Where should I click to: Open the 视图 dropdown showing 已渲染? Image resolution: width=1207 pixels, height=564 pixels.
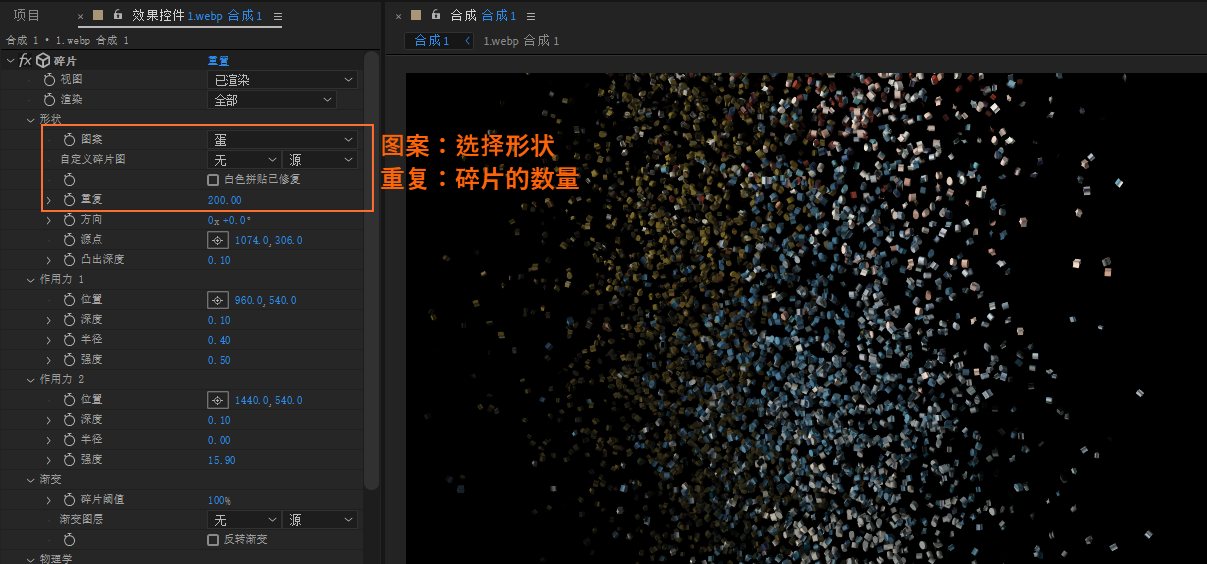pos(282,80)
